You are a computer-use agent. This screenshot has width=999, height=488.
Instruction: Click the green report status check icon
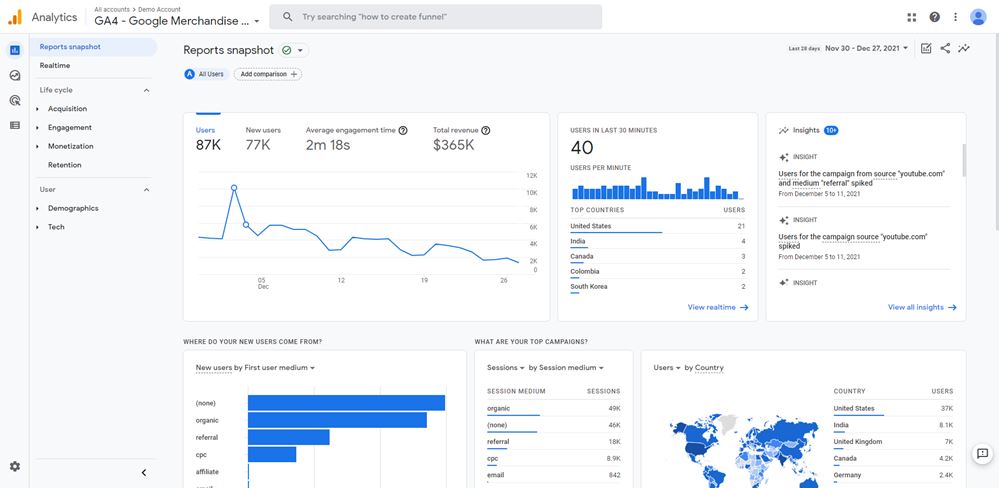(287, 50)
